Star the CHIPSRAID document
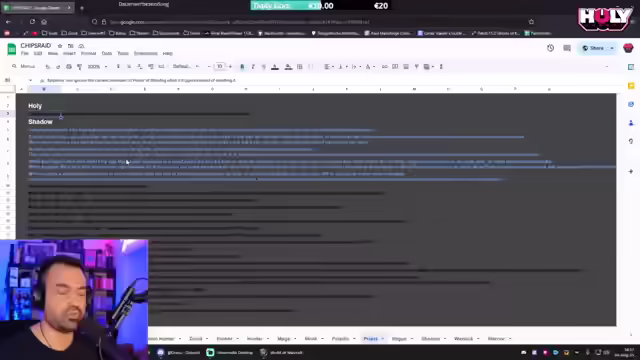 (60, 46)
